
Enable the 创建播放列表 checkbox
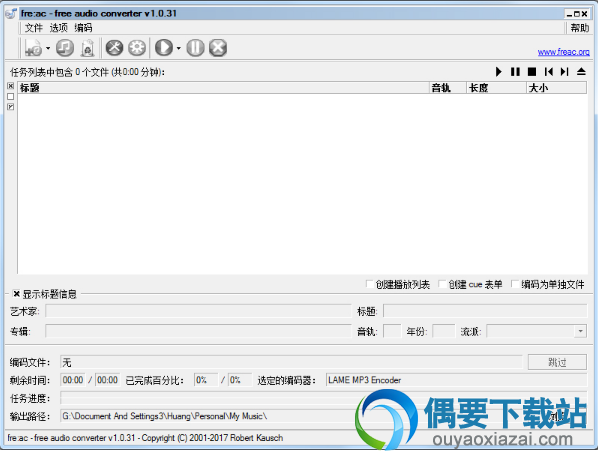click(369, 284)
